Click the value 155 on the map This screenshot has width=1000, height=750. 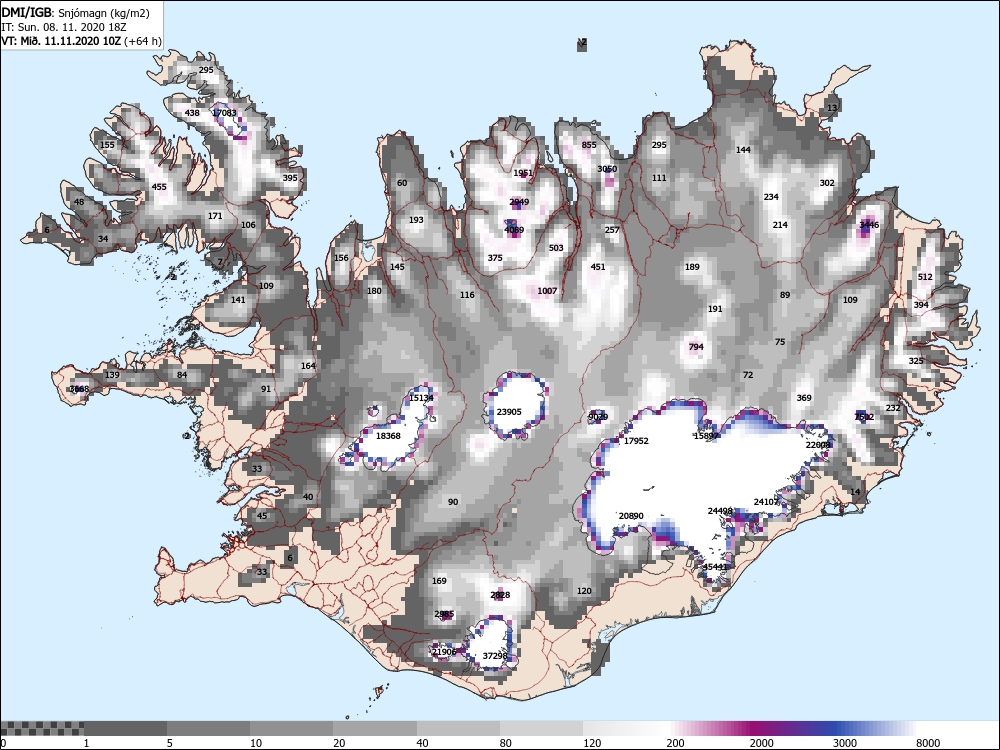point(107,145)
